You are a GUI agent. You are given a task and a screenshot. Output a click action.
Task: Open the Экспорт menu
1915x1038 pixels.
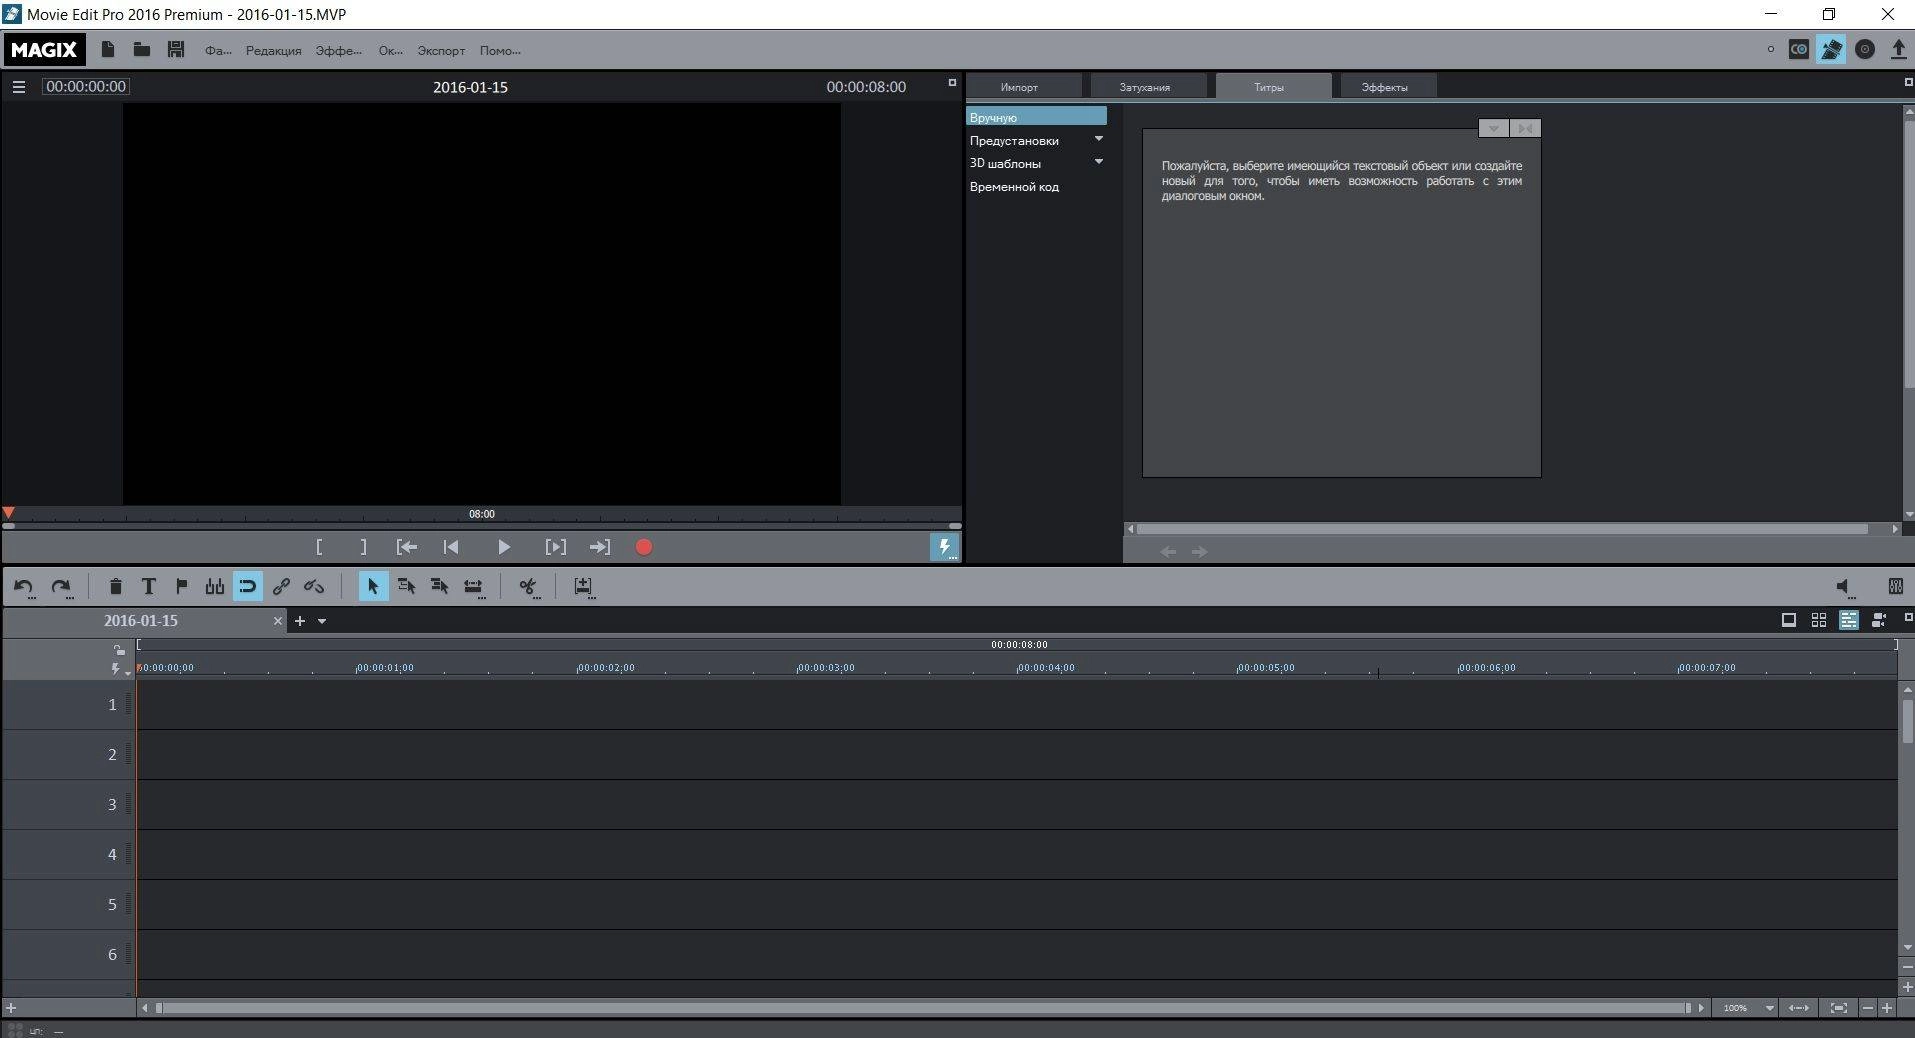pyautogui.click(x=441, y=51)
